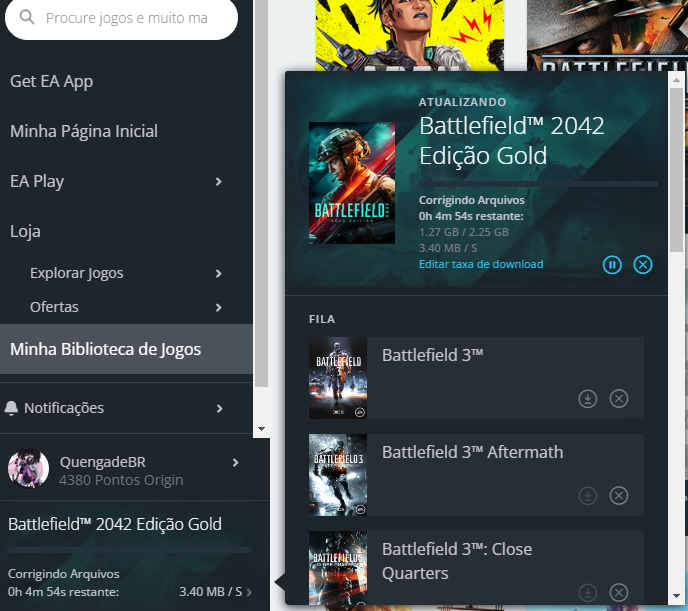This screenshot has width=688, height=611.
Task: Click the FILA queue heading
Action: 322,319
